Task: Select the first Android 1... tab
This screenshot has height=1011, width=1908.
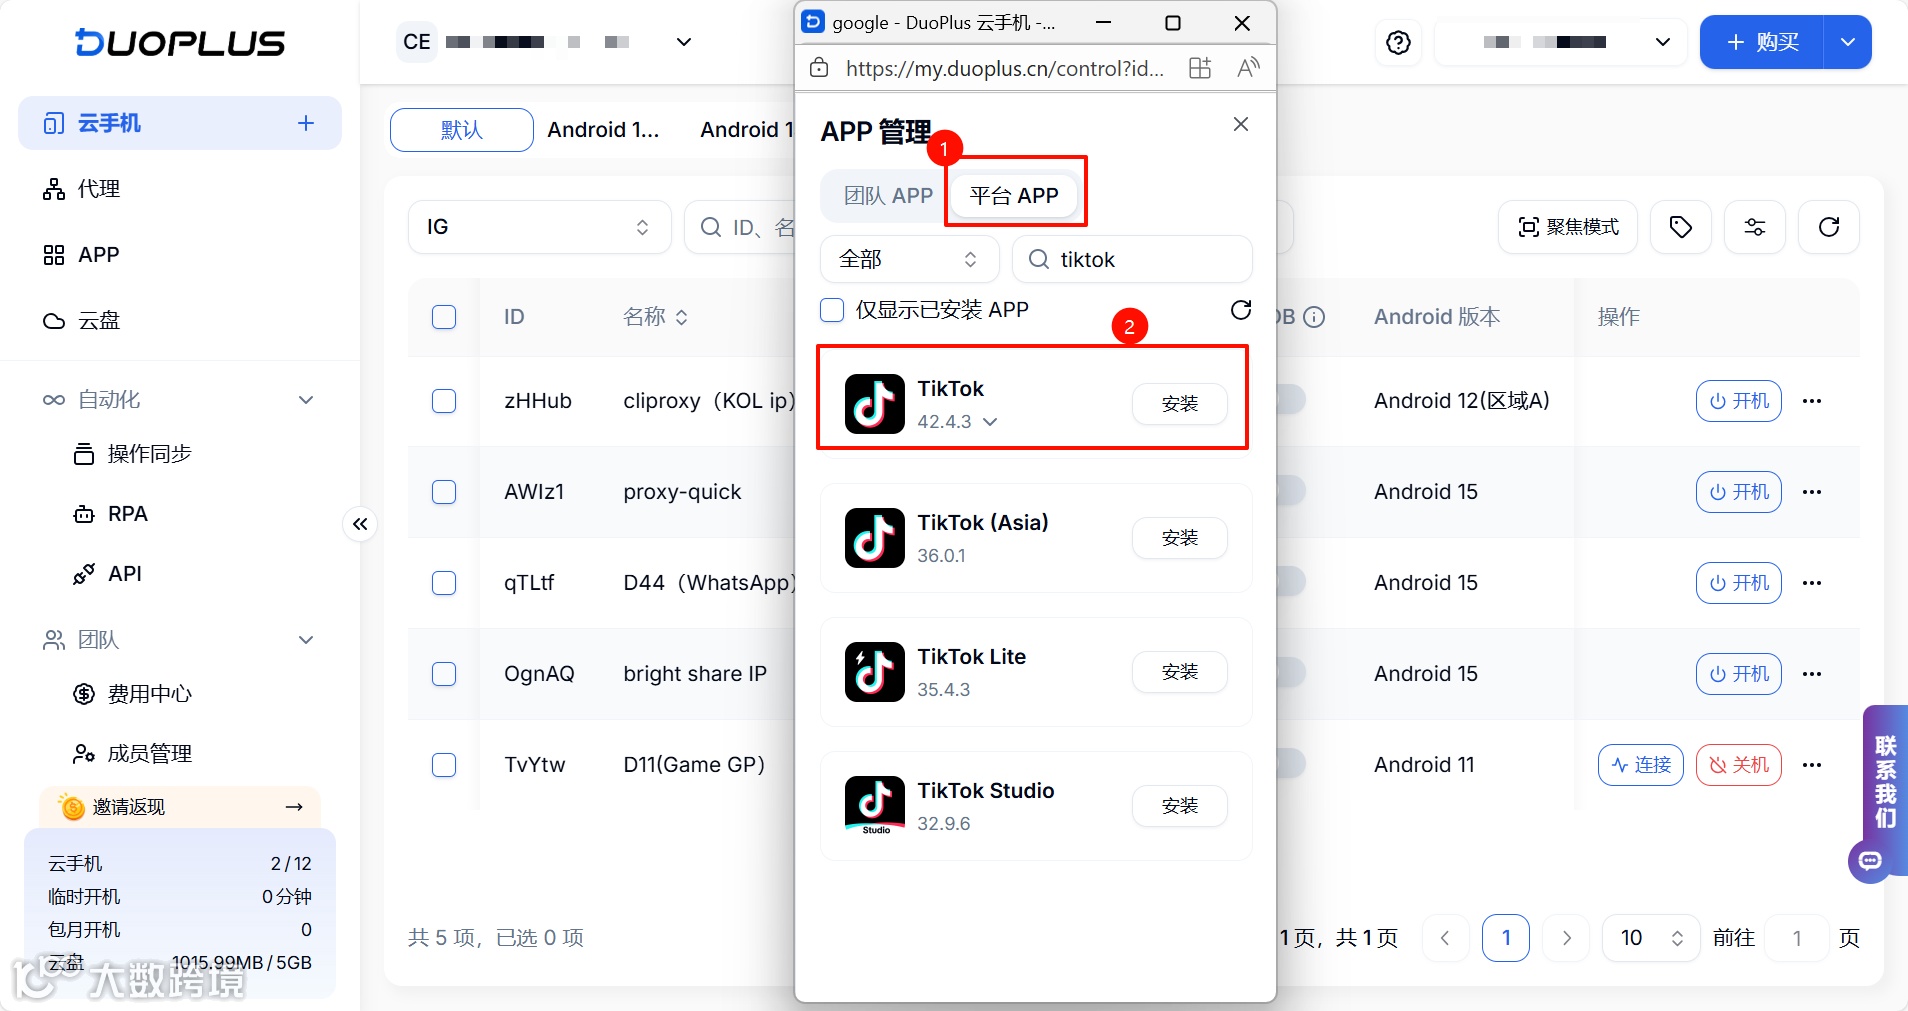Action: pyautogui.click(x=603, y=130)
